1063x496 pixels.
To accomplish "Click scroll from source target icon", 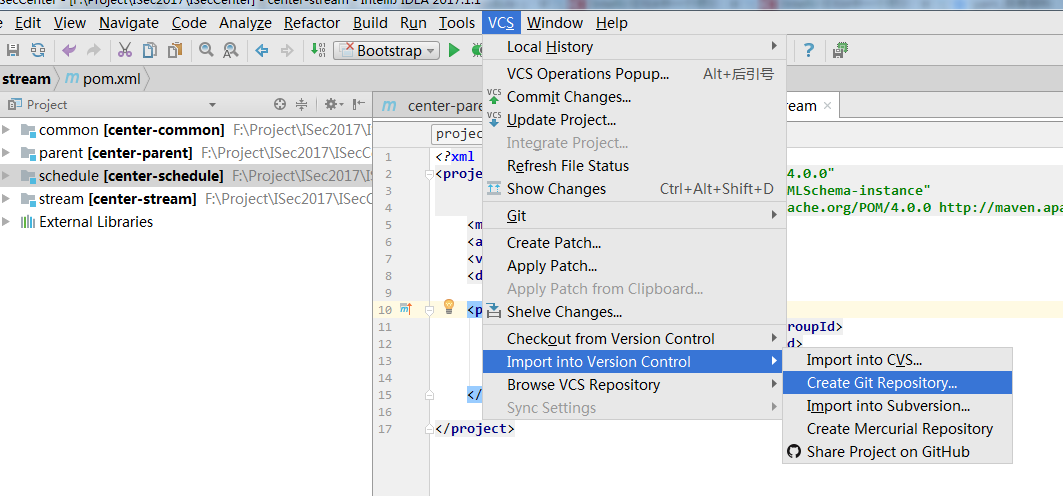I will pos(280,104).
